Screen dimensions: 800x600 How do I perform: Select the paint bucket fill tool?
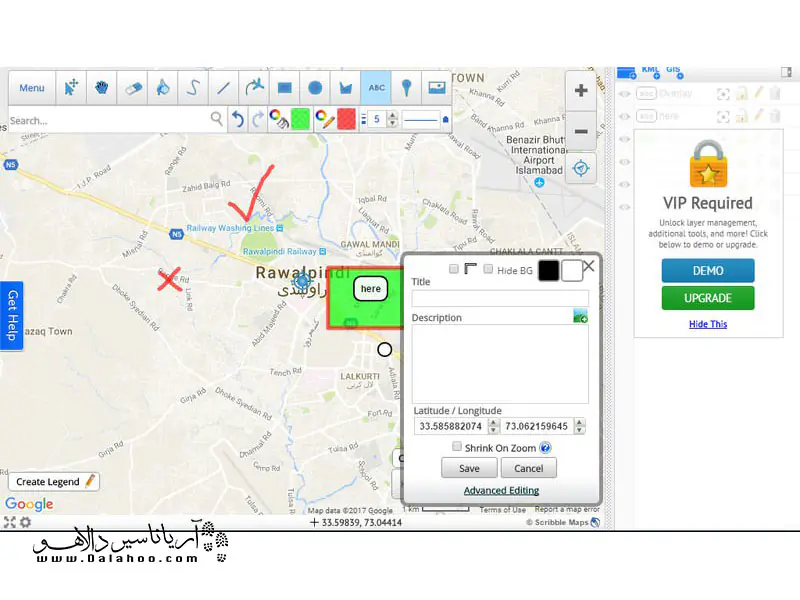coord(163,88)
